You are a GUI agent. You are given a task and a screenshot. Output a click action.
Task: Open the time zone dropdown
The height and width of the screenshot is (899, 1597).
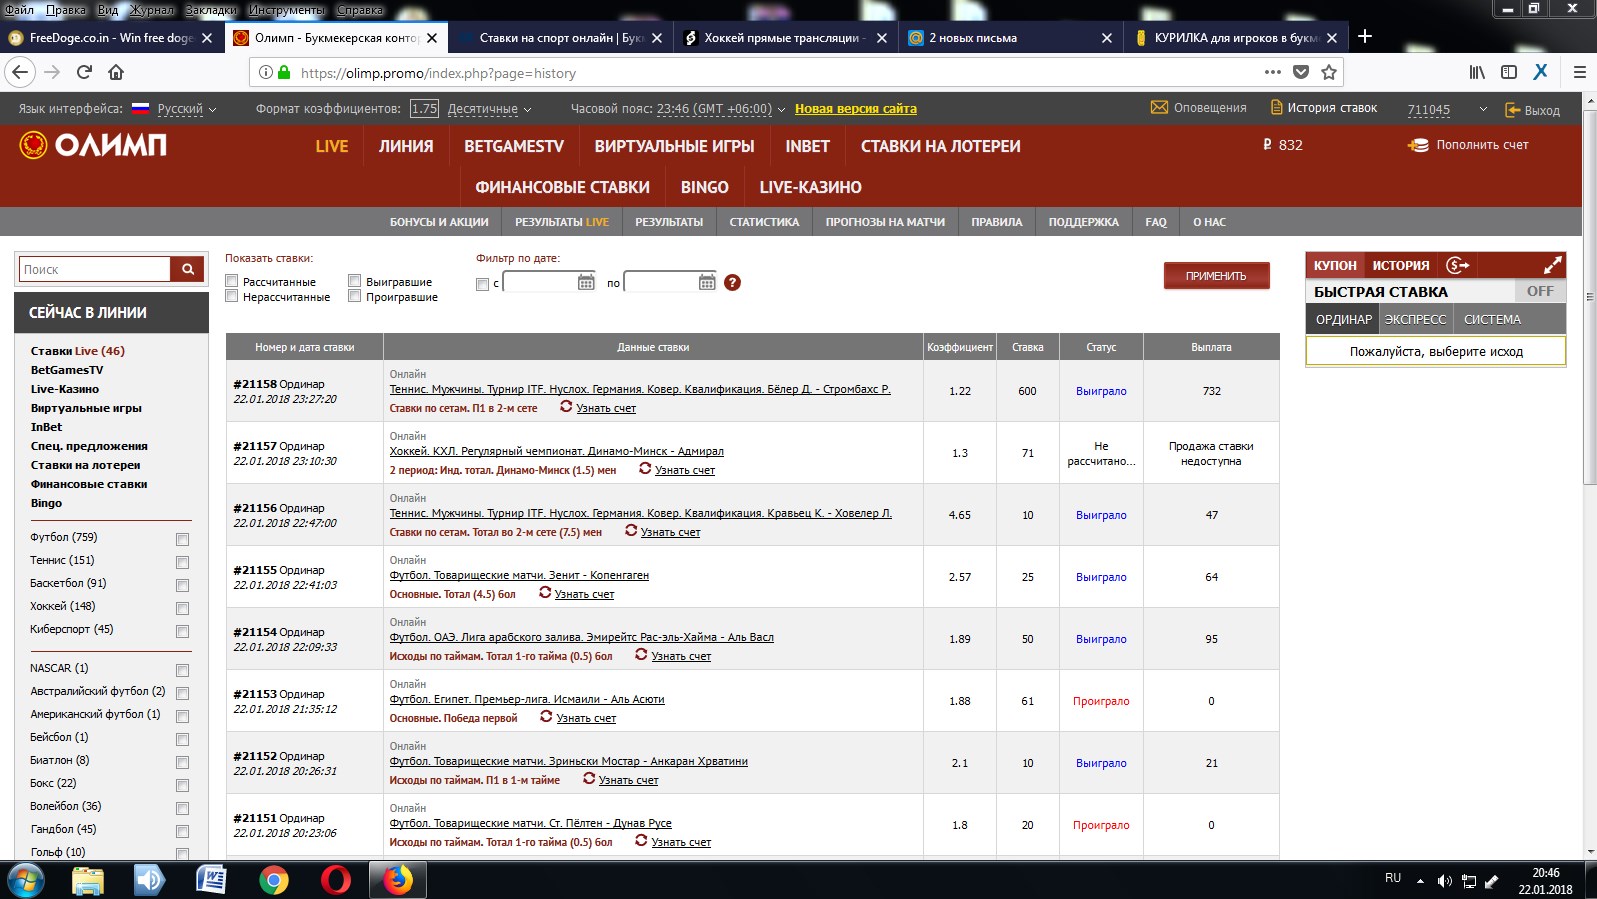pos(721,109)
